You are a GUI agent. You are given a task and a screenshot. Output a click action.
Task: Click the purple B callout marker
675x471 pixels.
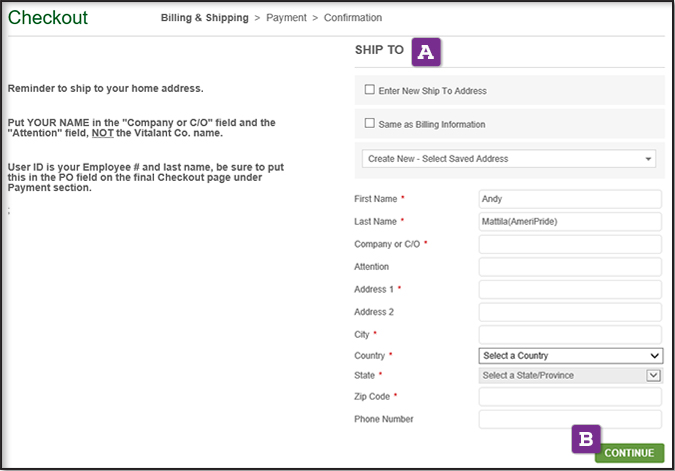586,438
